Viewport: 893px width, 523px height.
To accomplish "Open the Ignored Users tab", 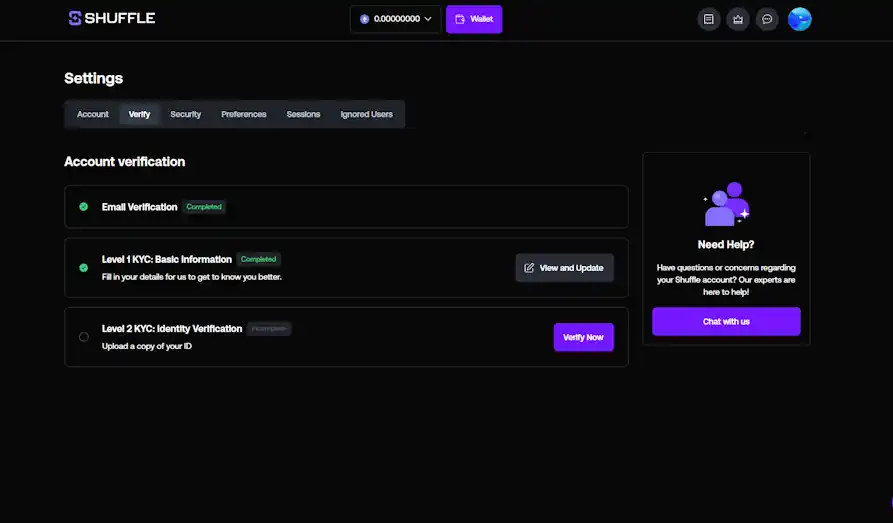I will click(x=366, y=114).
